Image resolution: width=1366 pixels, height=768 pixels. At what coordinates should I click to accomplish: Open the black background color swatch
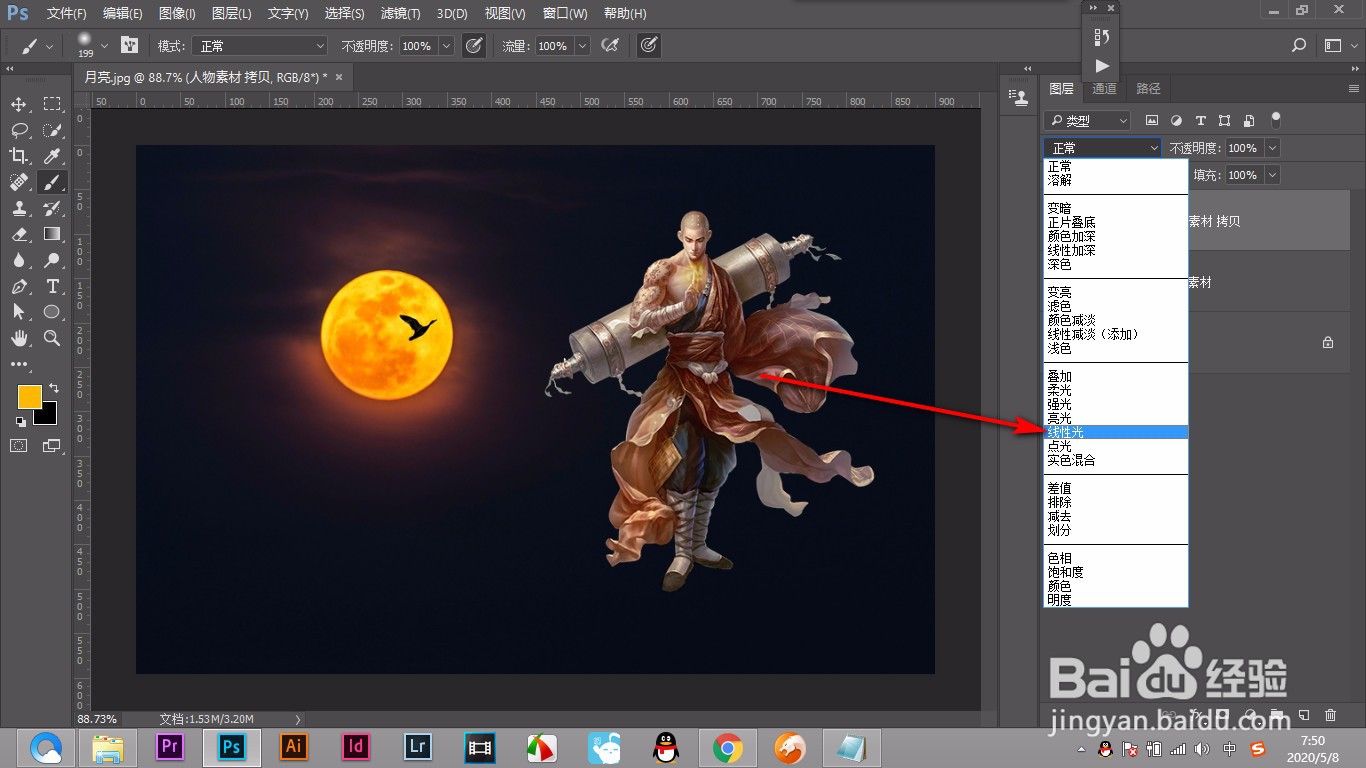tap(49, 416)
